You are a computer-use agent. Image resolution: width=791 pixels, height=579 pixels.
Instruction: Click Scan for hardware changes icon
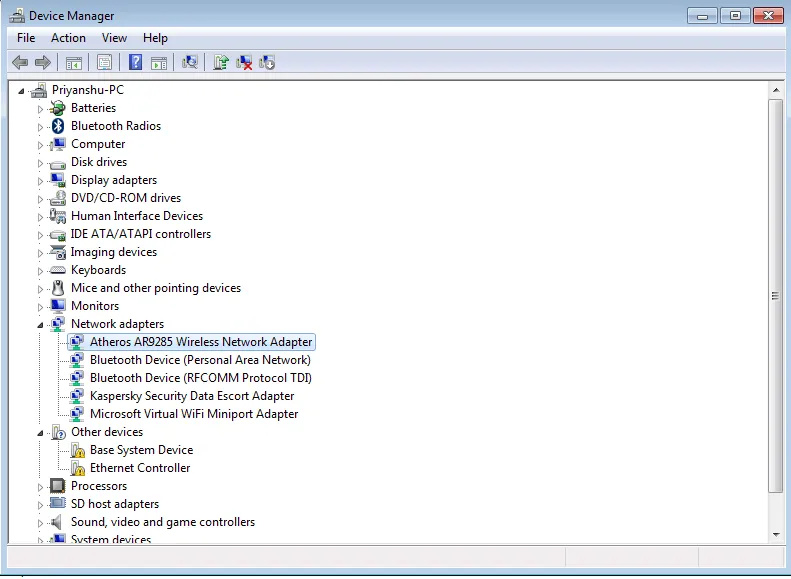click(190, 63)
